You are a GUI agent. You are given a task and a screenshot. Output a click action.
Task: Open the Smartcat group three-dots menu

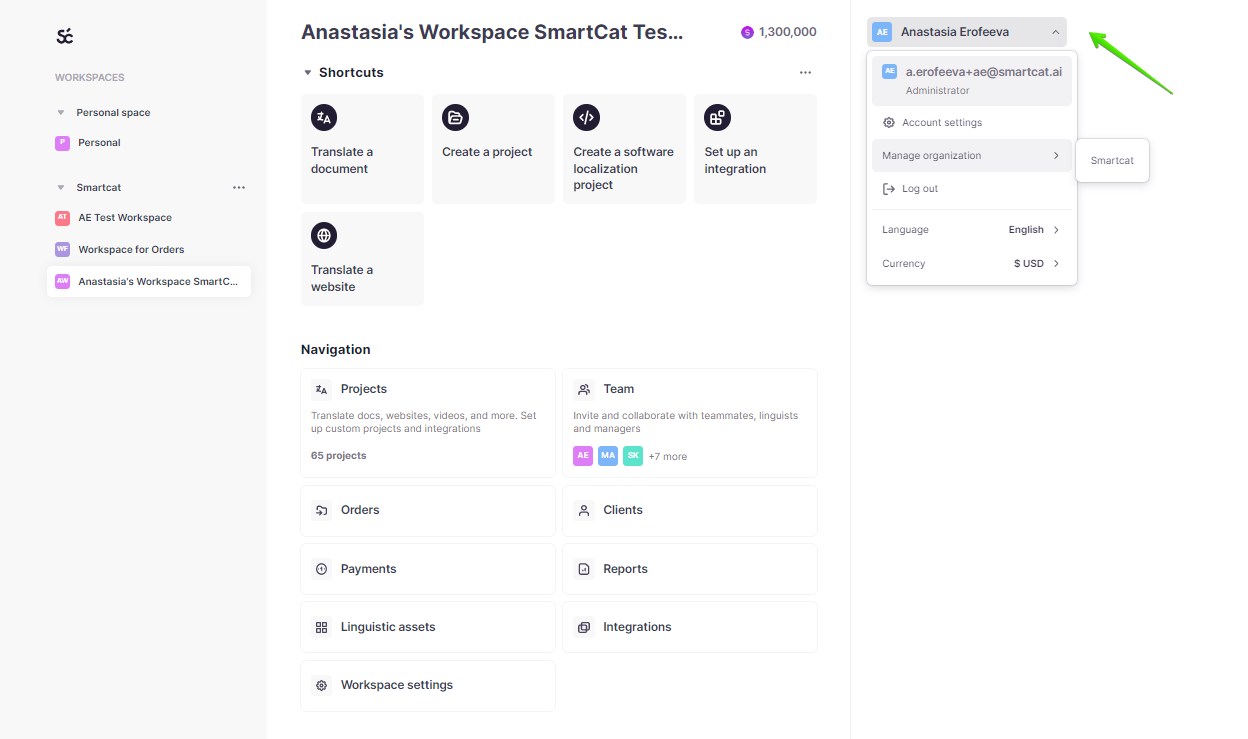click(239, 188)
